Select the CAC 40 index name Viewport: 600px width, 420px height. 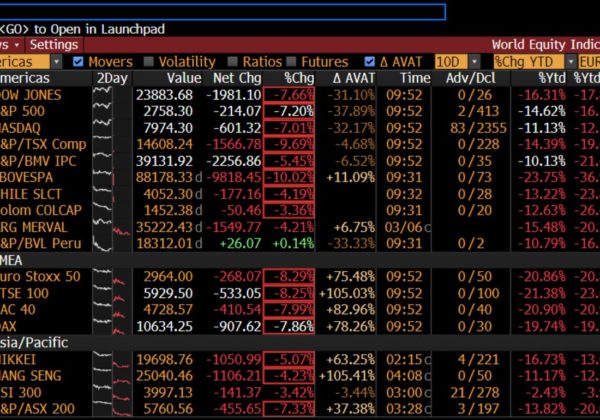(18, 309)
